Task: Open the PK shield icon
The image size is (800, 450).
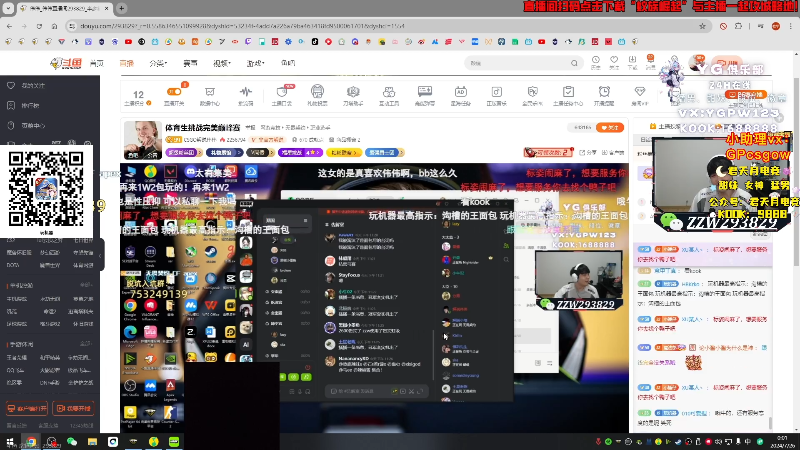Action: pos(532,95)
